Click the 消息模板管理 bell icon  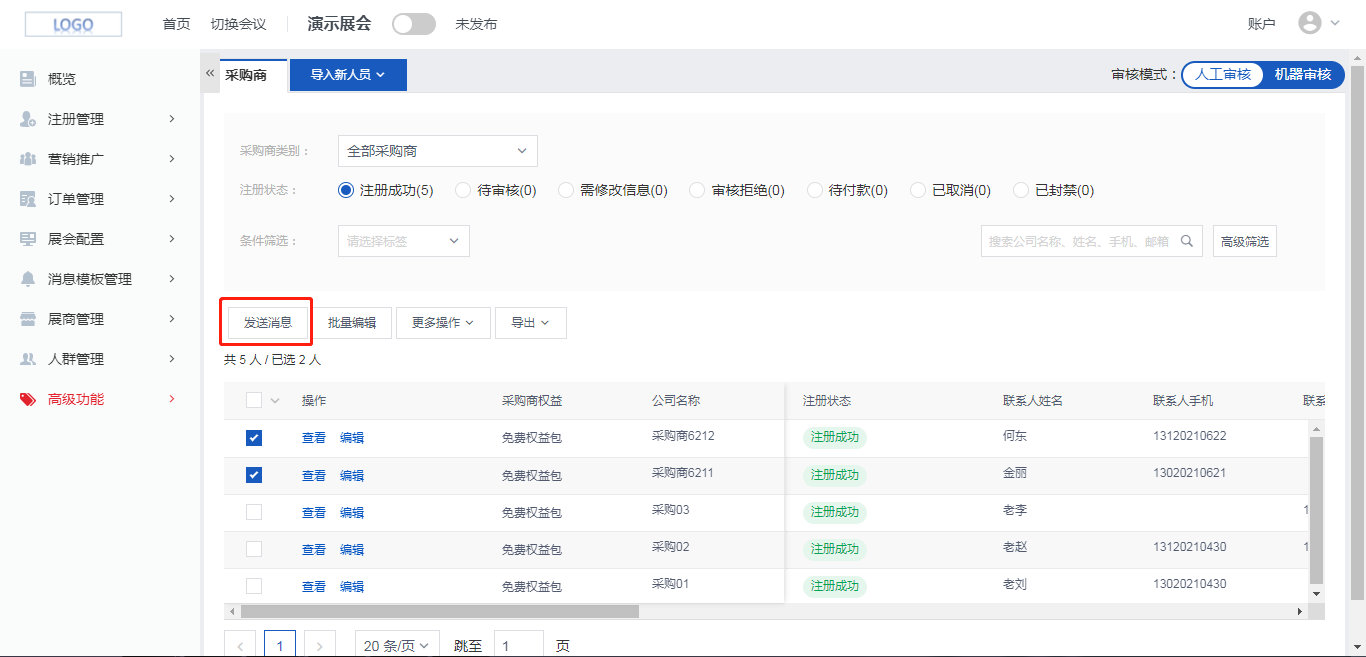[28, 279]
